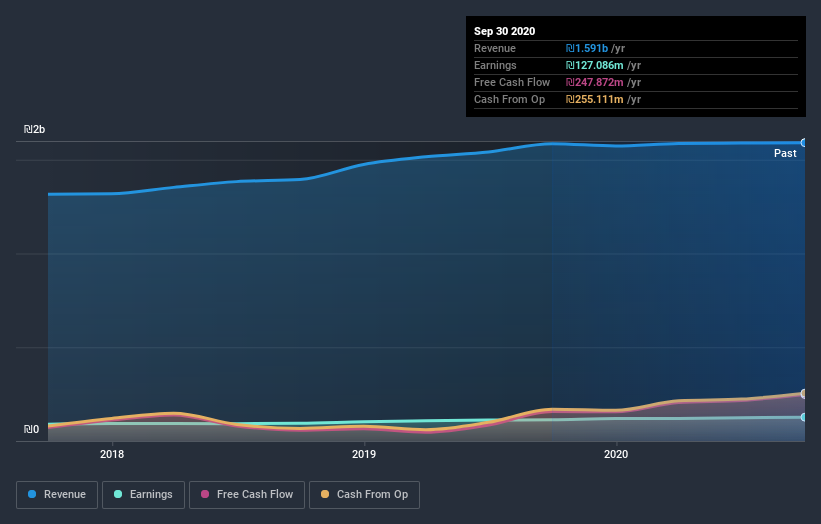Toggle the Revenue series legend button
The image size is (821, 524).
pos(57,495)
